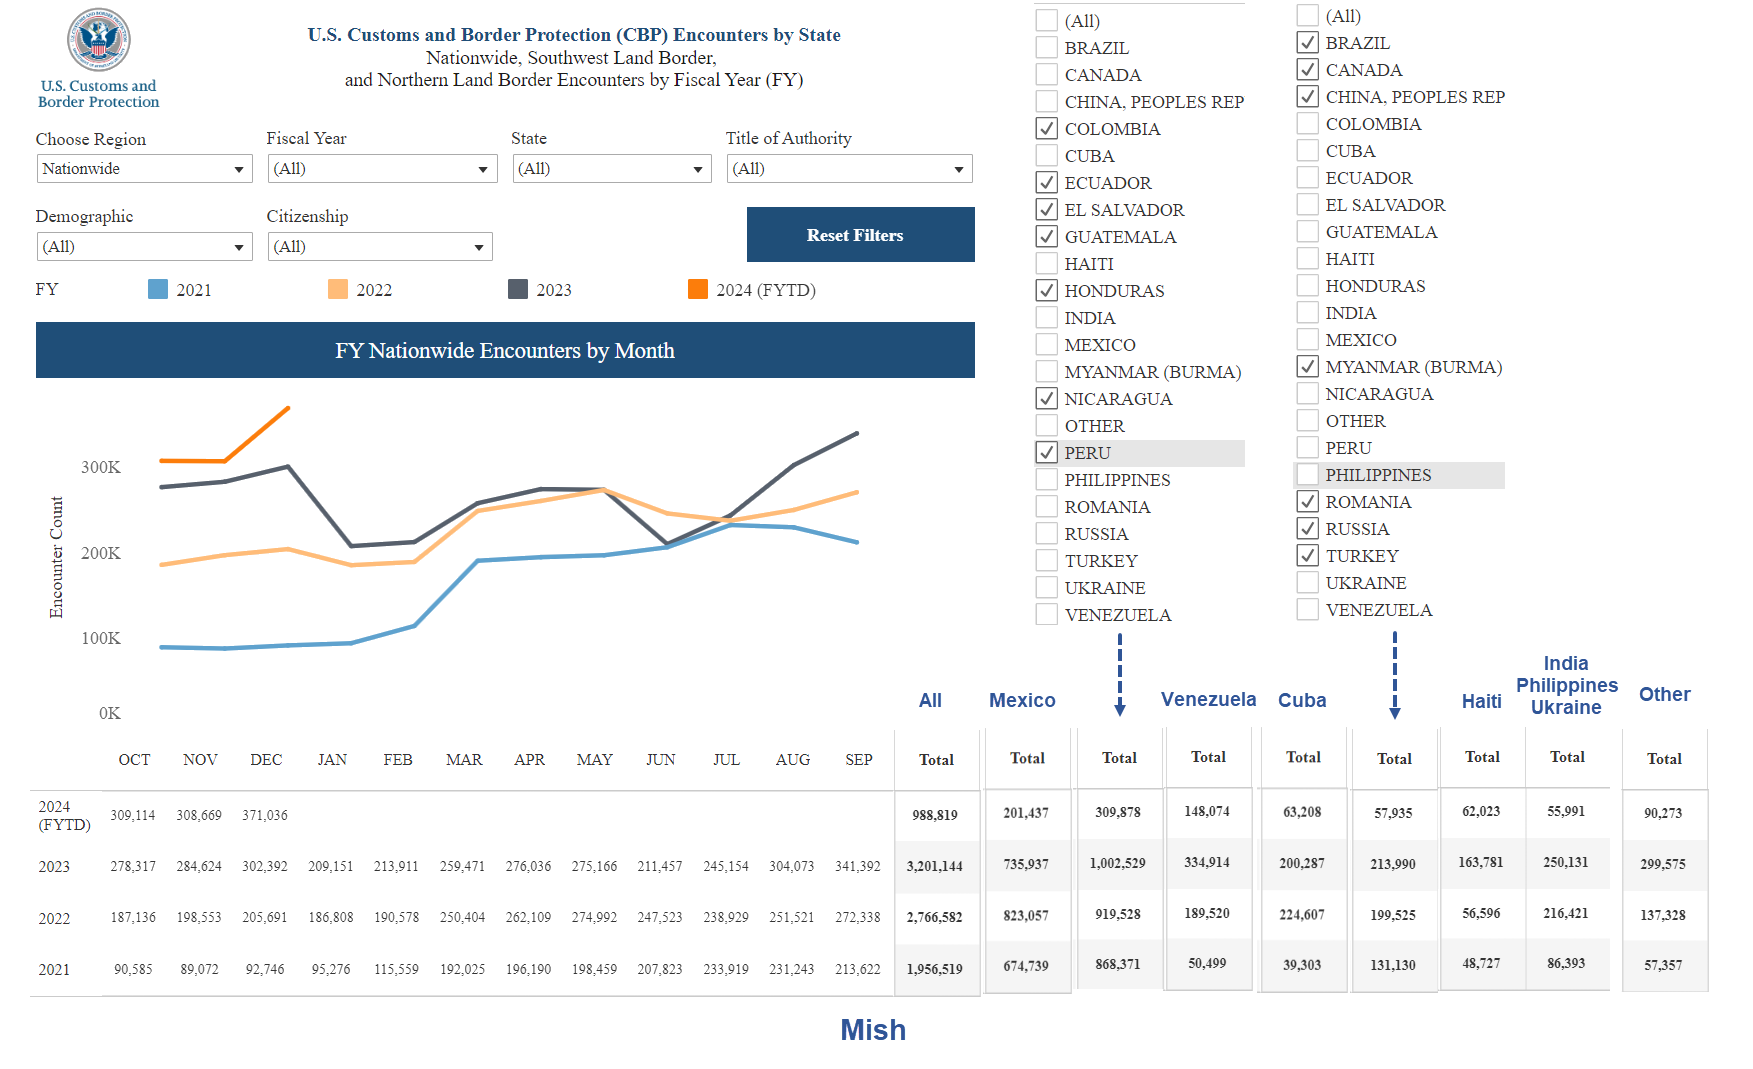Image resolution: width=1753 pixels, height=1069 pixels.
Task: Check MEXICO in the right country list
Action: [x=1307, y=339]
